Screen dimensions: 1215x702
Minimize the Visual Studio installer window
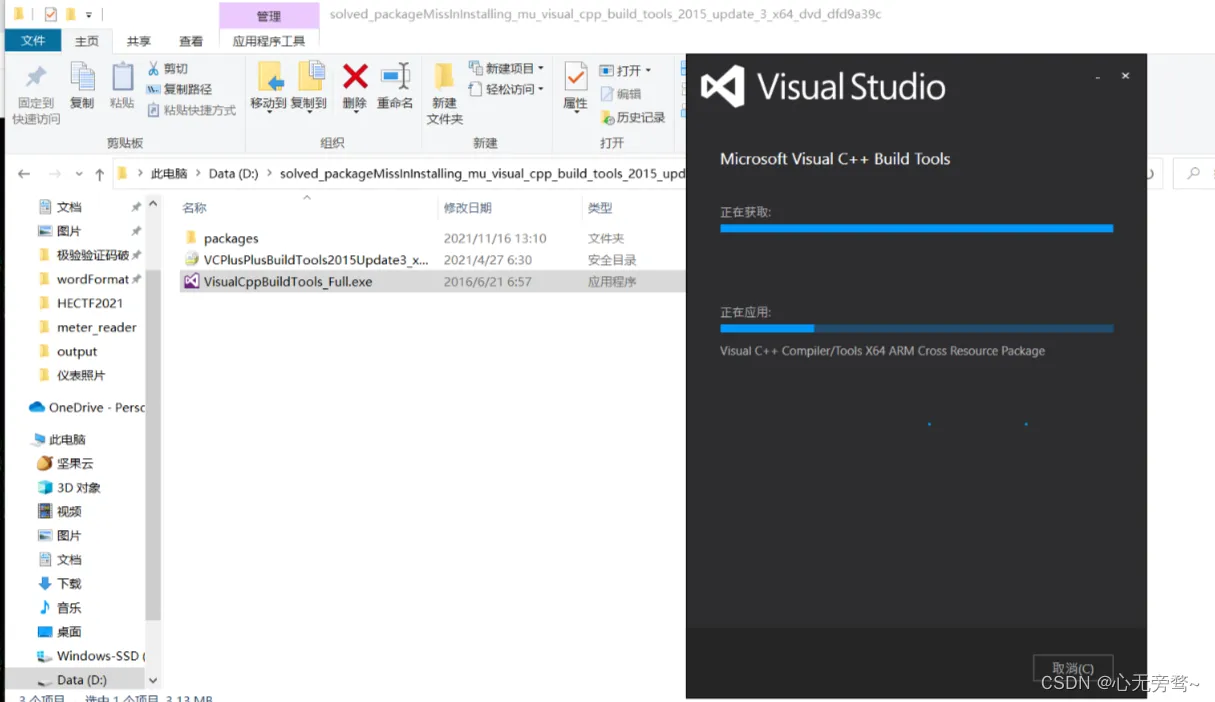(1097, 76)
